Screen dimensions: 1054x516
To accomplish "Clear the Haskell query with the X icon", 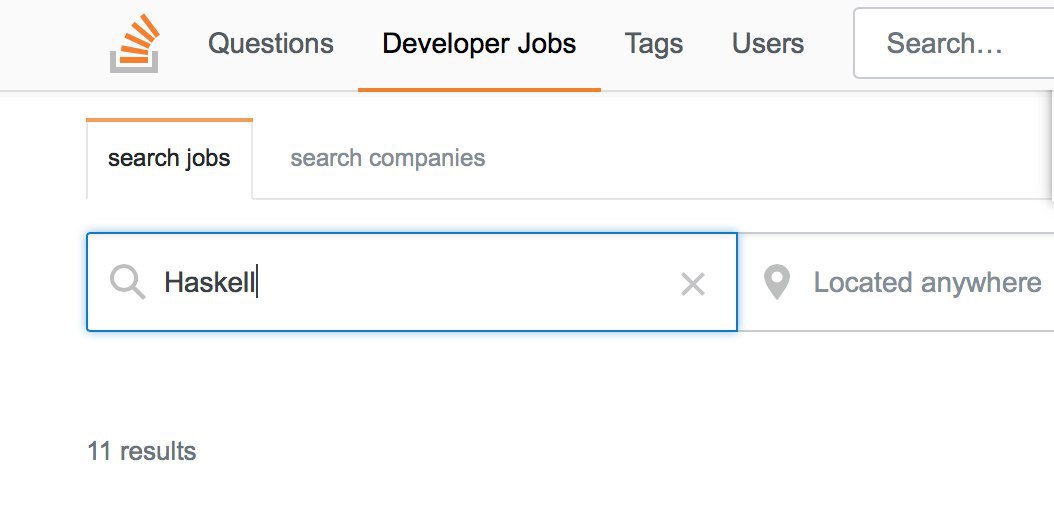I will 692,284.
